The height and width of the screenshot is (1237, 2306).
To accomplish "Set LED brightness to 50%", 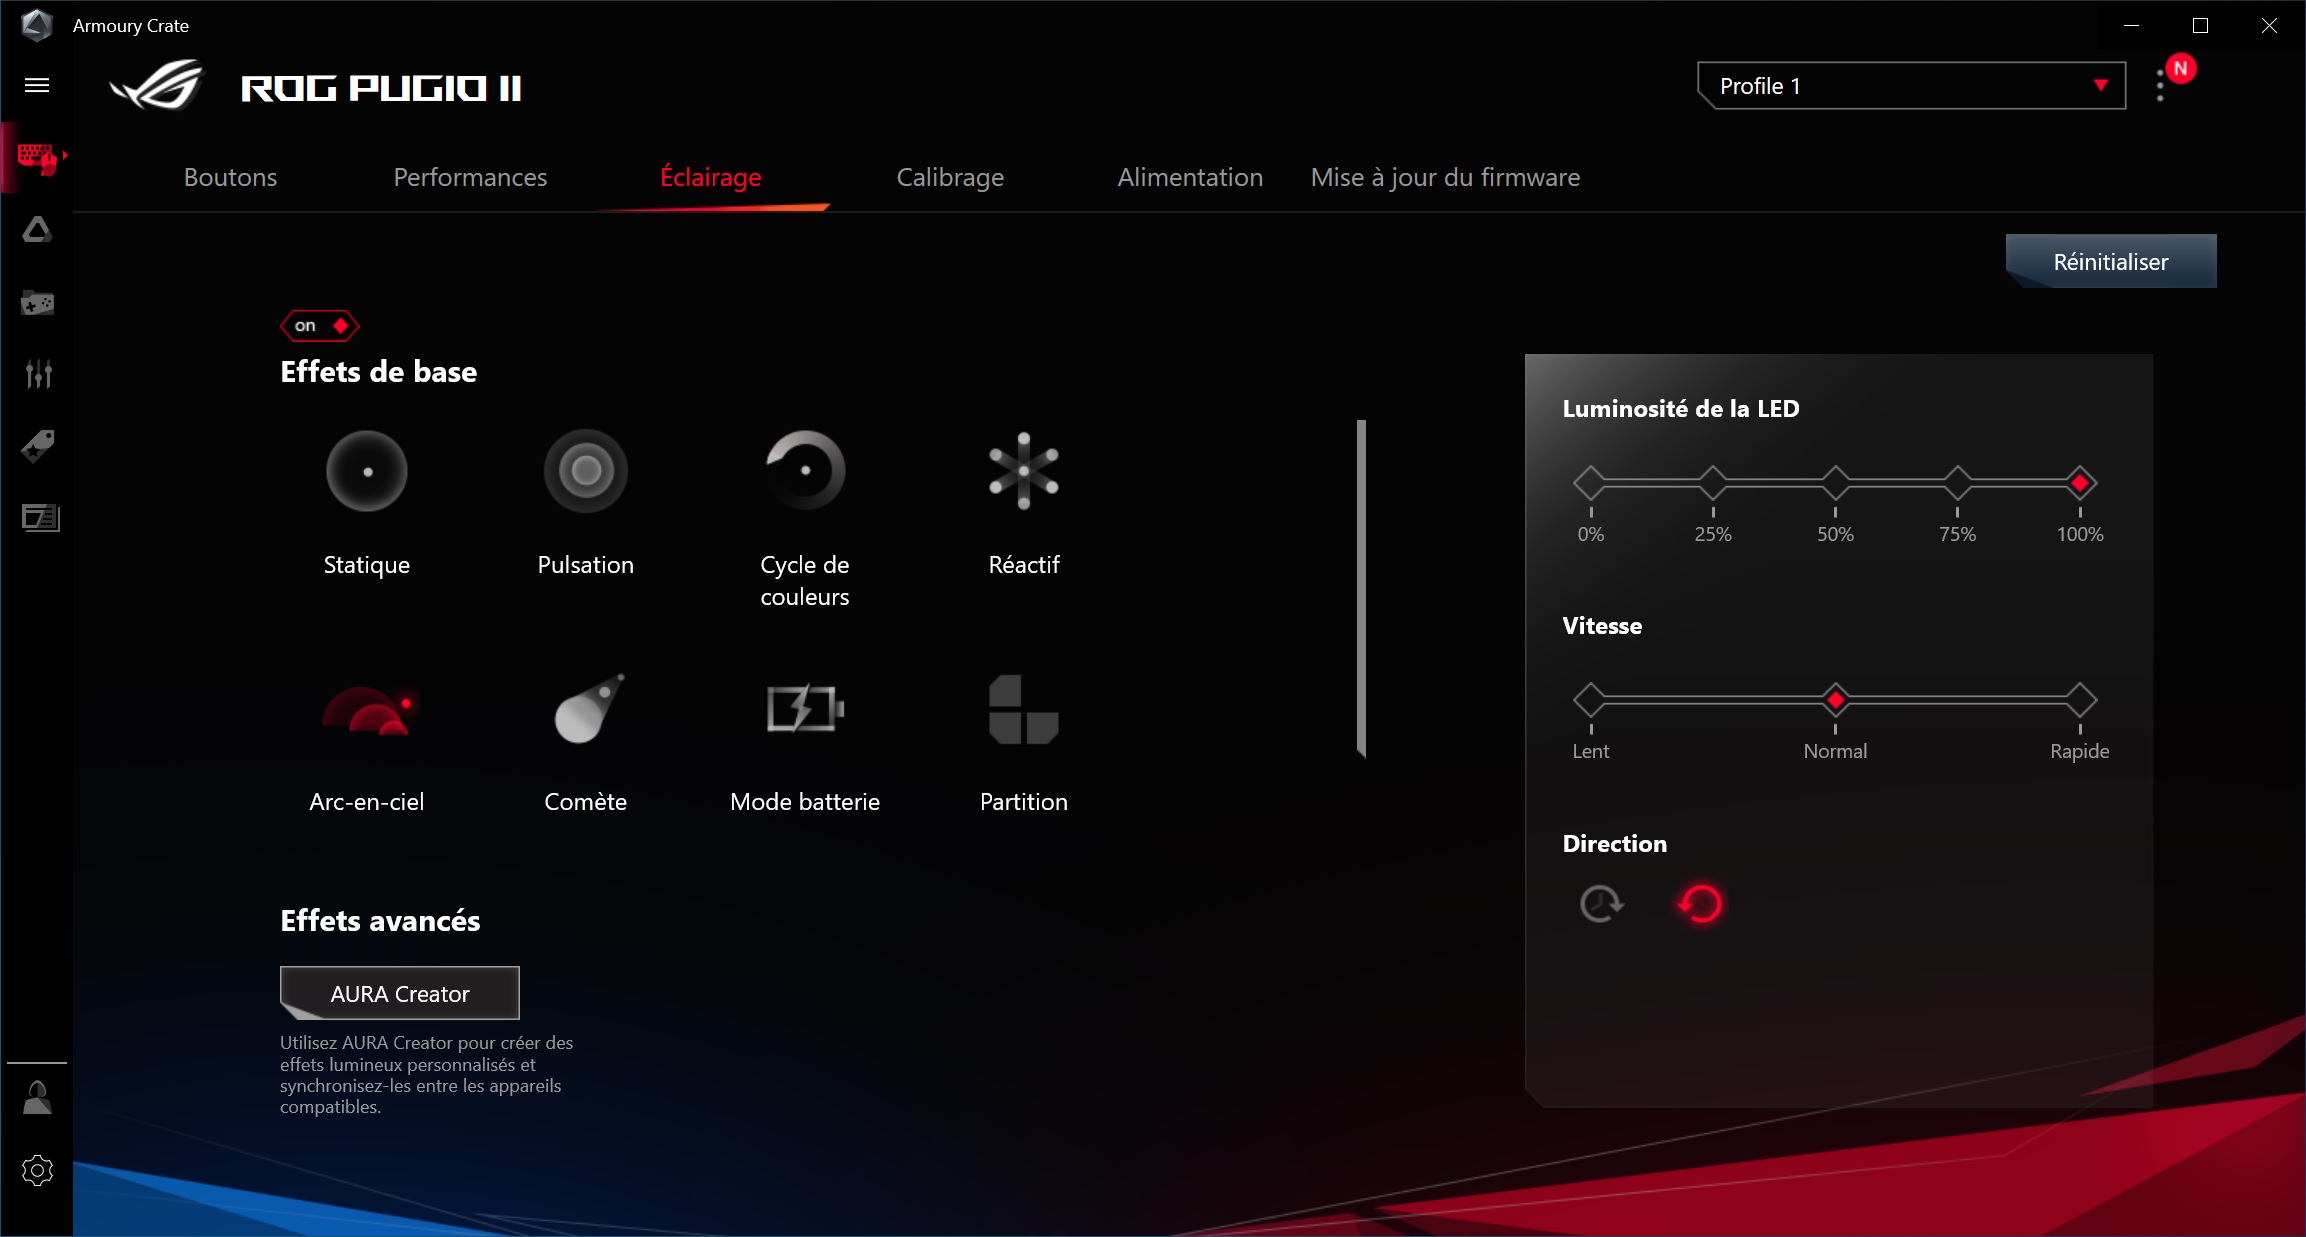I will pos(1835,484).
